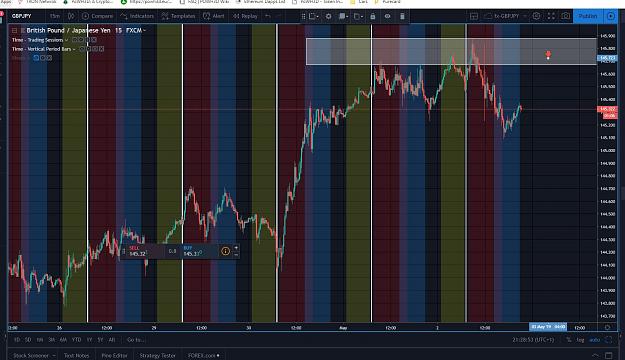Viewport: 625px width, 360px height.
Task: Click the Publish button
Action: tap(588, 16)
